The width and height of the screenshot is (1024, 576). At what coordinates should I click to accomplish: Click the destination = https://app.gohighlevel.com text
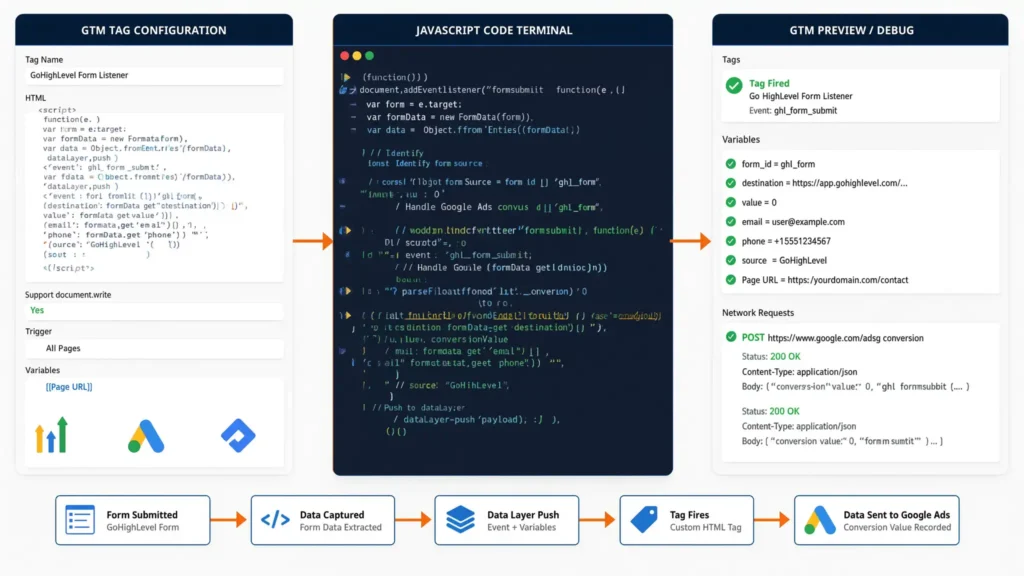[824, 183]
